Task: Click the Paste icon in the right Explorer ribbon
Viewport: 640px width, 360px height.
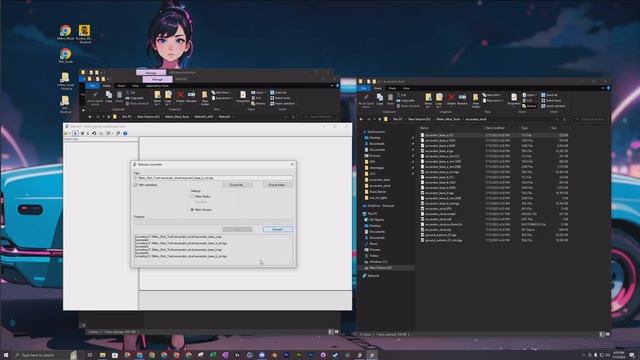Action: 390,98
